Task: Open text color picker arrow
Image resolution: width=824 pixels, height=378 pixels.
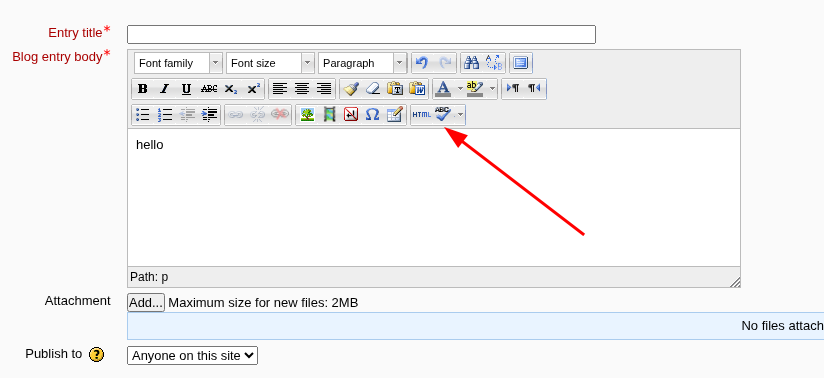Action: 460,89
